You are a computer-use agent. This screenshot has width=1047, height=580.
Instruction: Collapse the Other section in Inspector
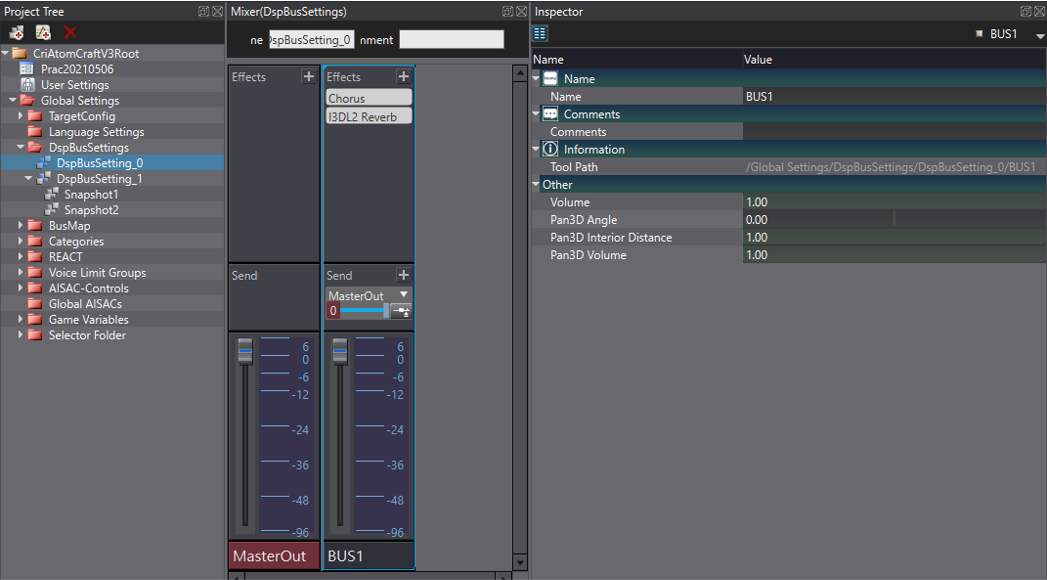(x=537, y=184)
